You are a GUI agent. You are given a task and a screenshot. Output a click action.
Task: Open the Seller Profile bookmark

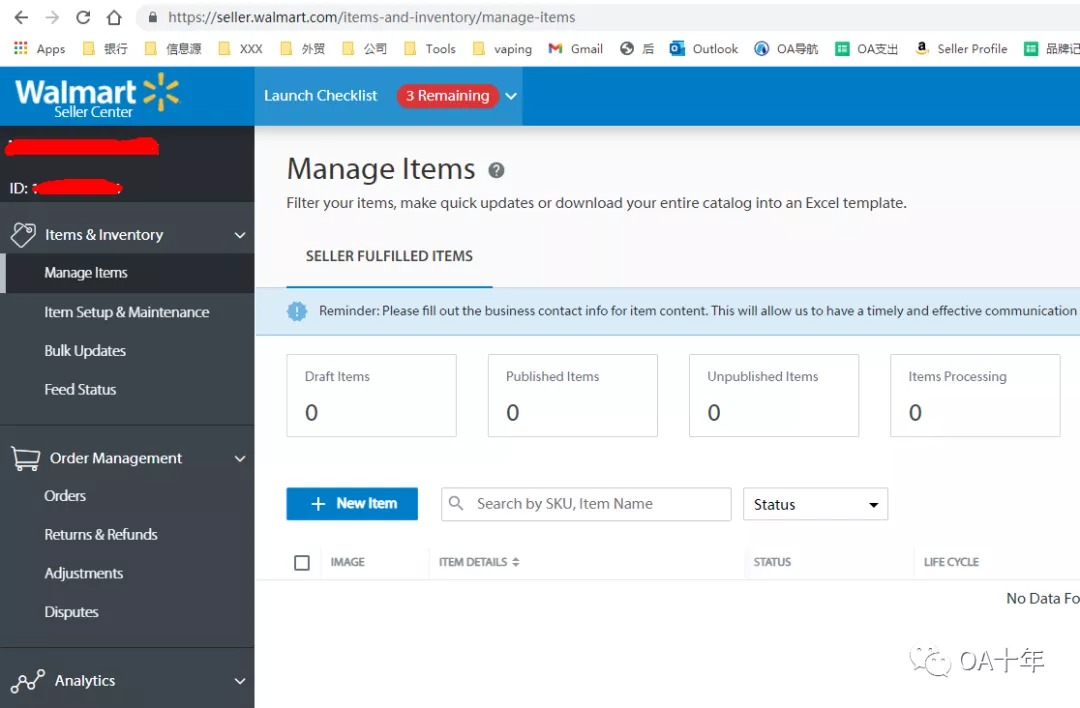[961, 48]
